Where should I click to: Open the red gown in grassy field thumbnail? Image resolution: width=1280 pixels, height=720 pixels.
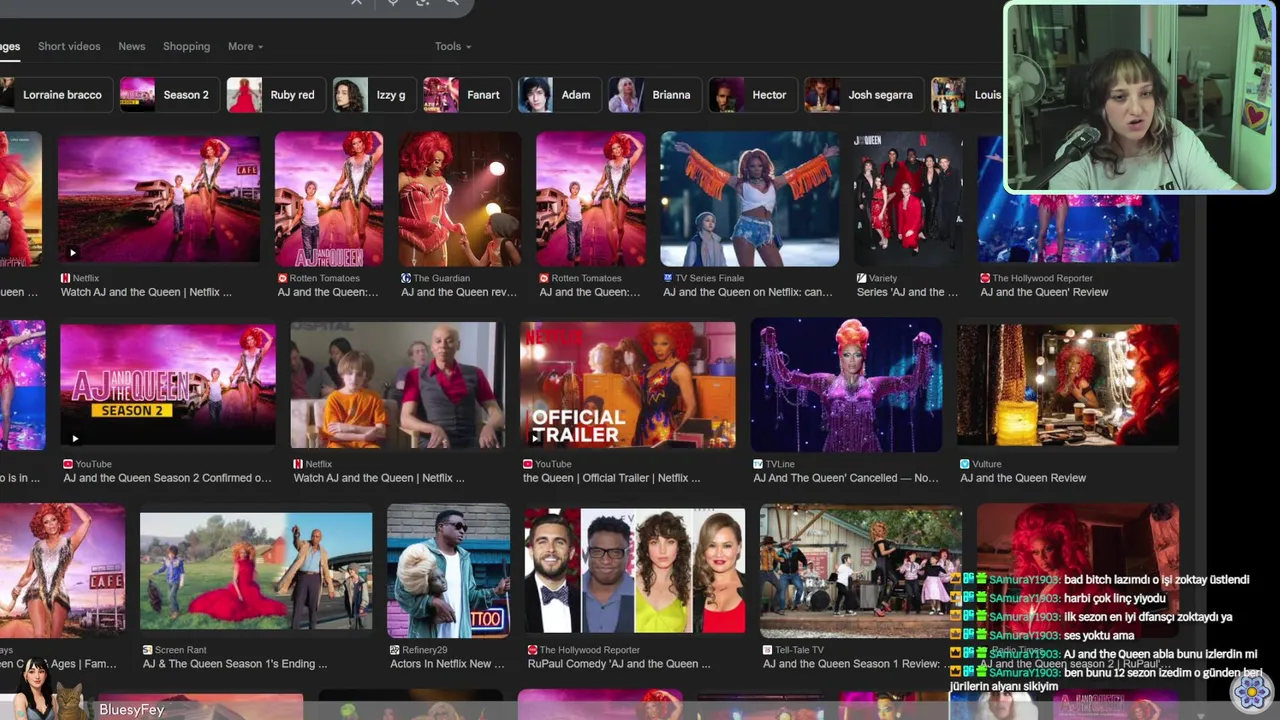pos(256,571)
